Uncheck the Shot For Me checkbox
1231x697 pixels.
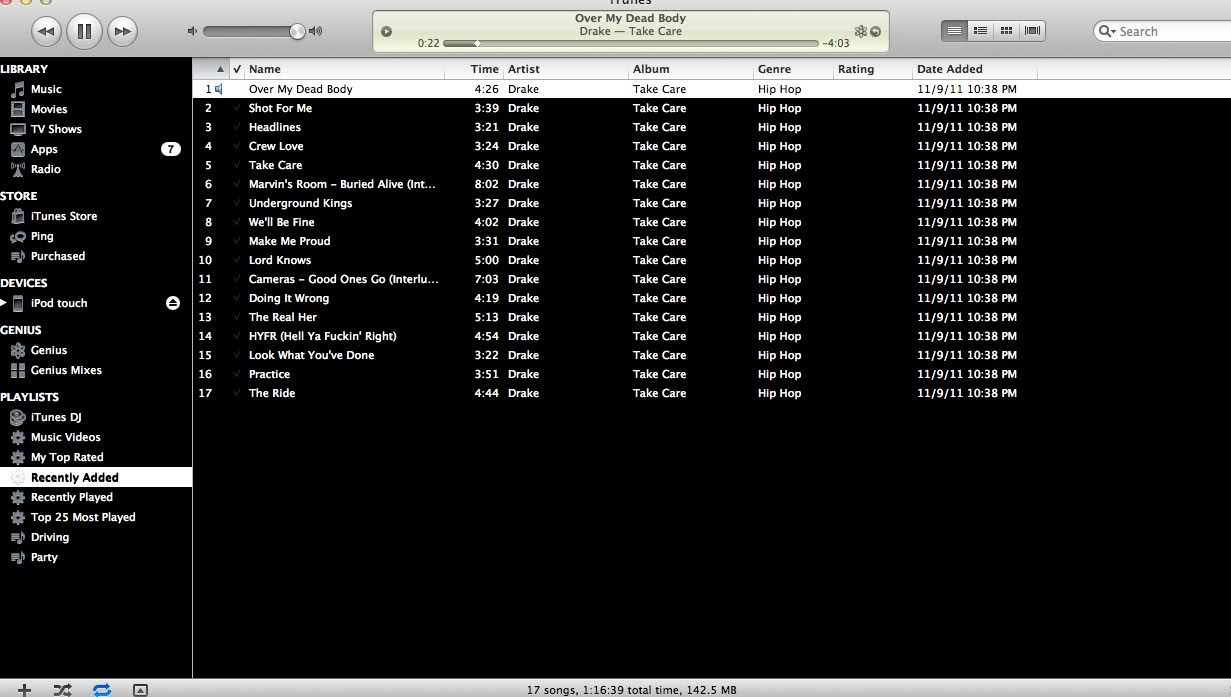(x=237, y=108)
